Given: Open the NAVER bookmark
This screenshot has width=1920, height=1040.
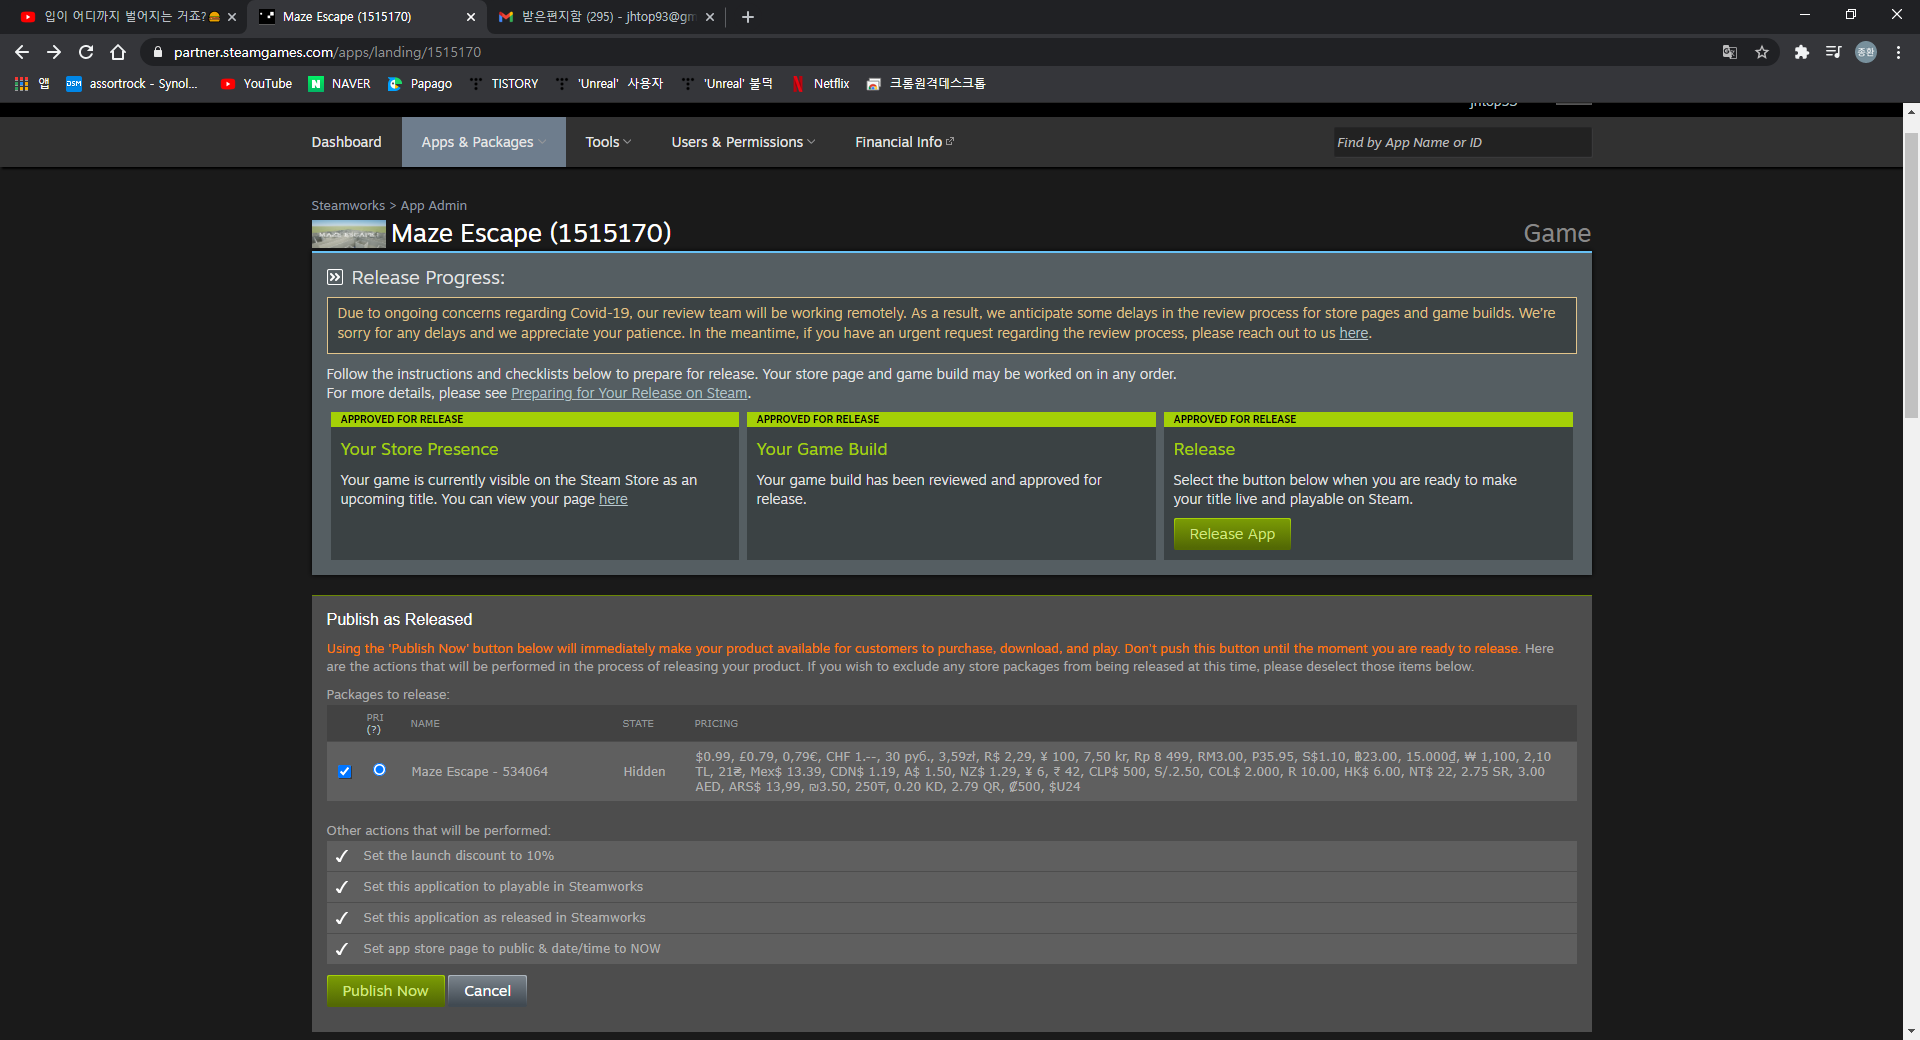Looking at the screenshot, I should (x=340, y=84).
